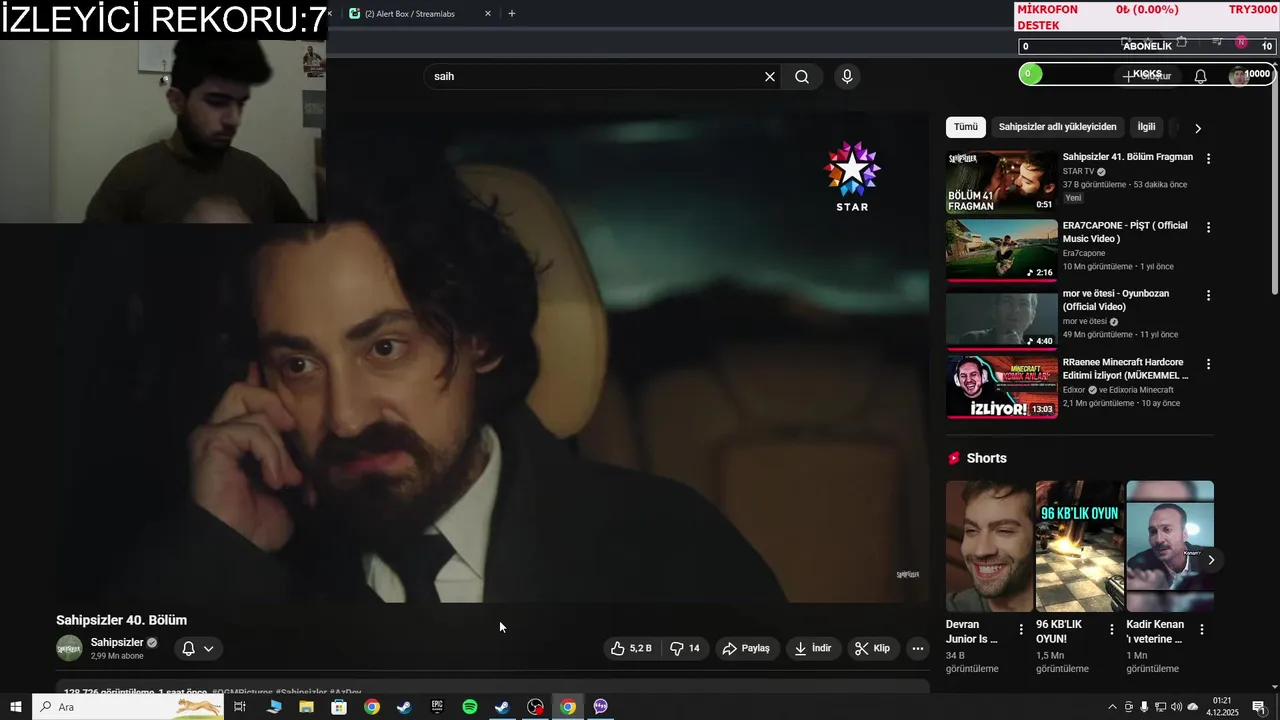The image size is (1280, 720).
Task: Open Windows notification center
Action: (x=1259, y=707)
